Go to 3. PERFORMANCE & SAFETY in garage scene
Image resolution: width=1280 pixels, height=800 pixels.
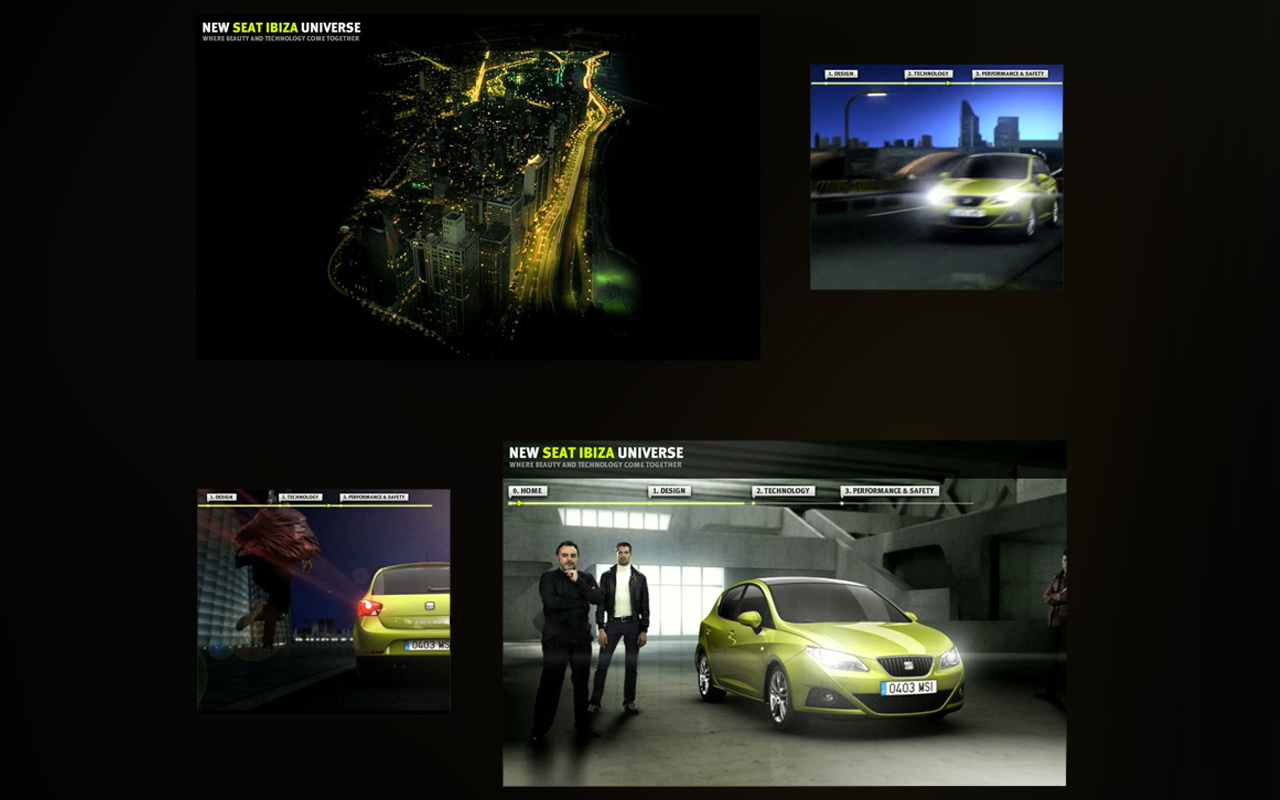tap(889, 491)
